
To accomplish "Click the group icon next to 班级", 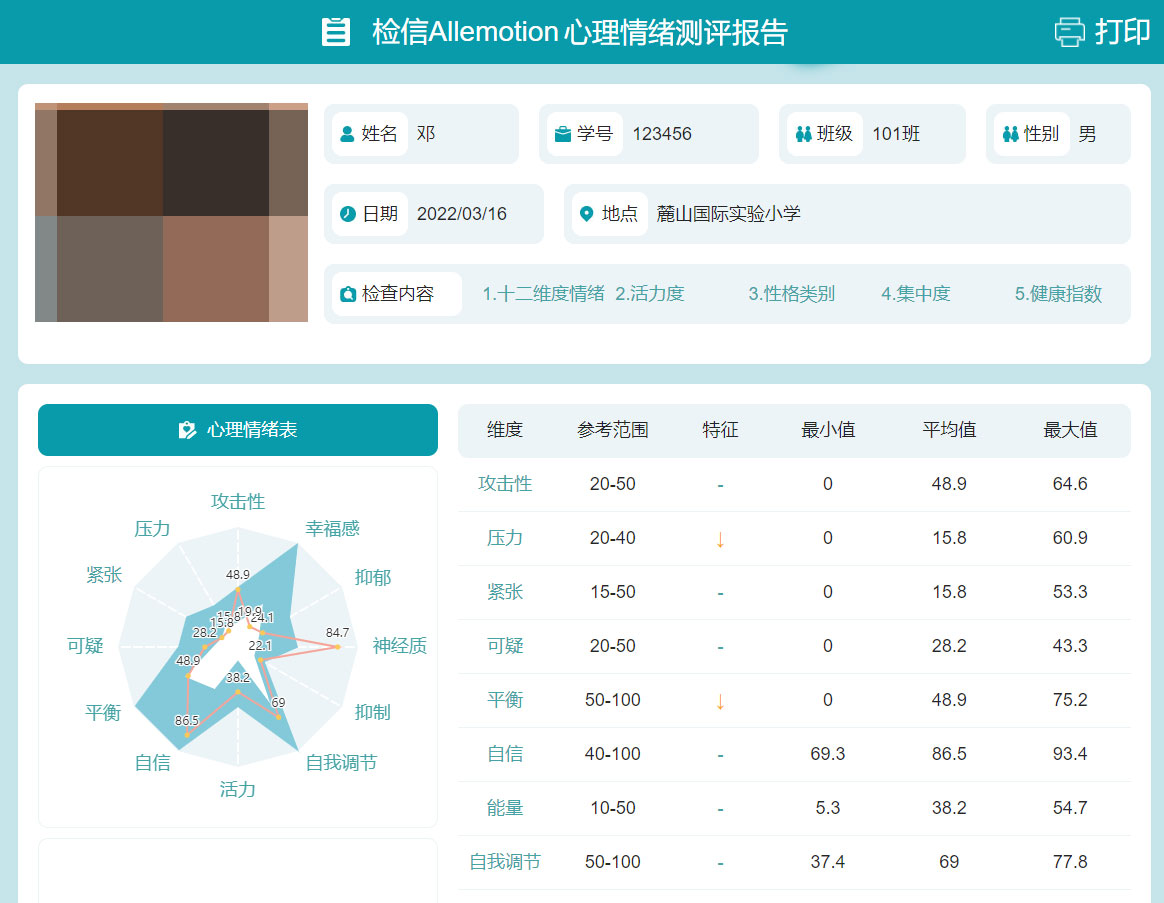I will point(803,134).
